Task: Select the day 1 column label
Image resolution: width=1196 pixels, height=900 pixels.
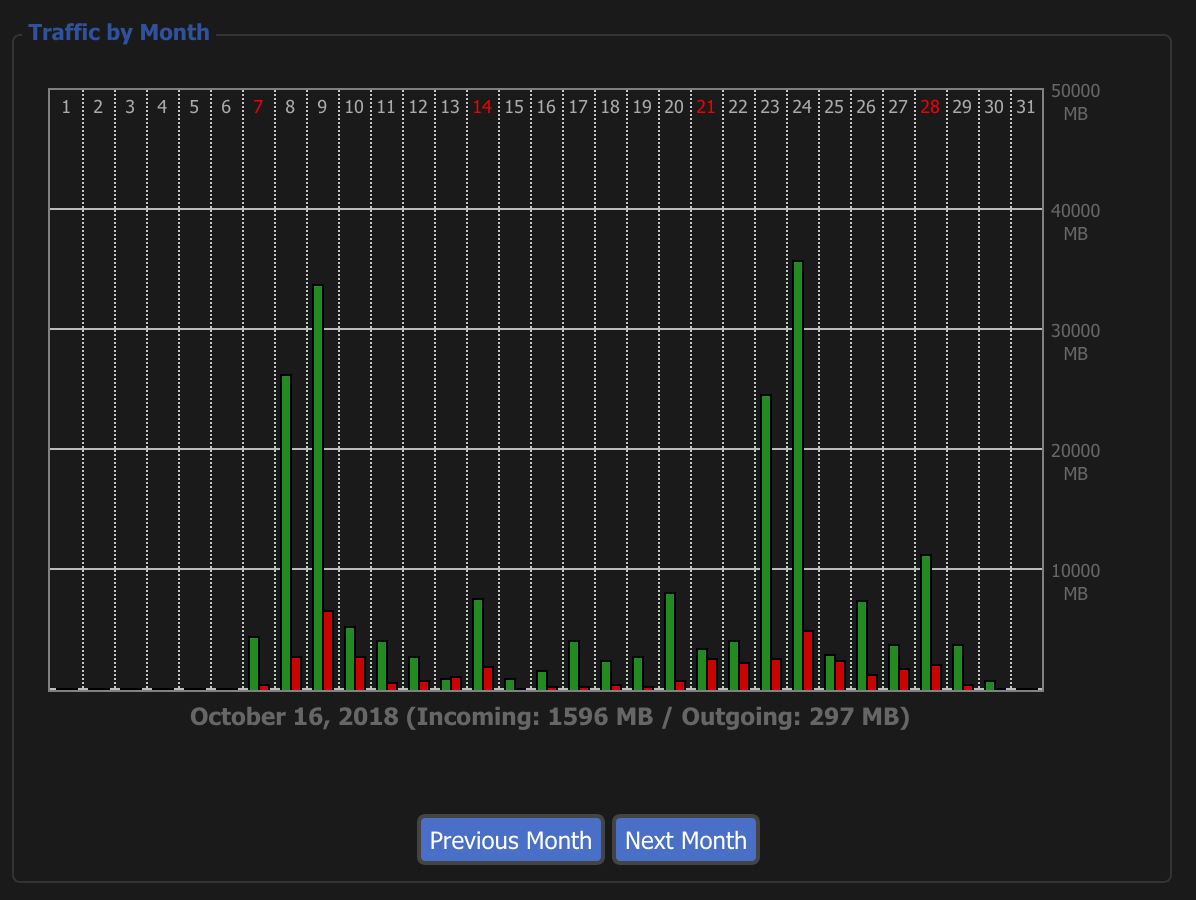Action: point(66,107)
